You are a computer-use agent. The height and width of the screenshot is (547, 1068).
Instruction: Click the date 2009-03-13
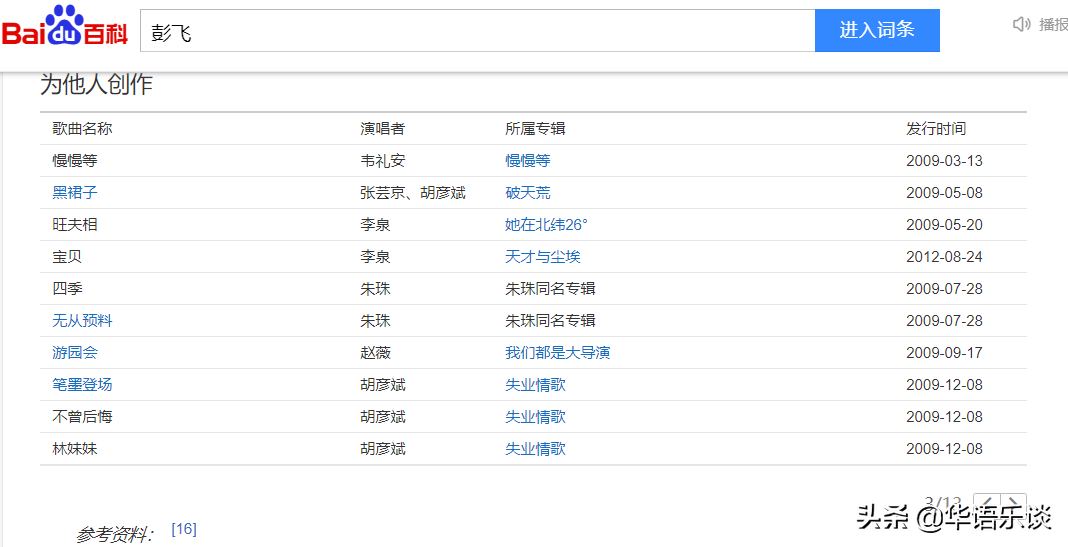tap(944, 161)
